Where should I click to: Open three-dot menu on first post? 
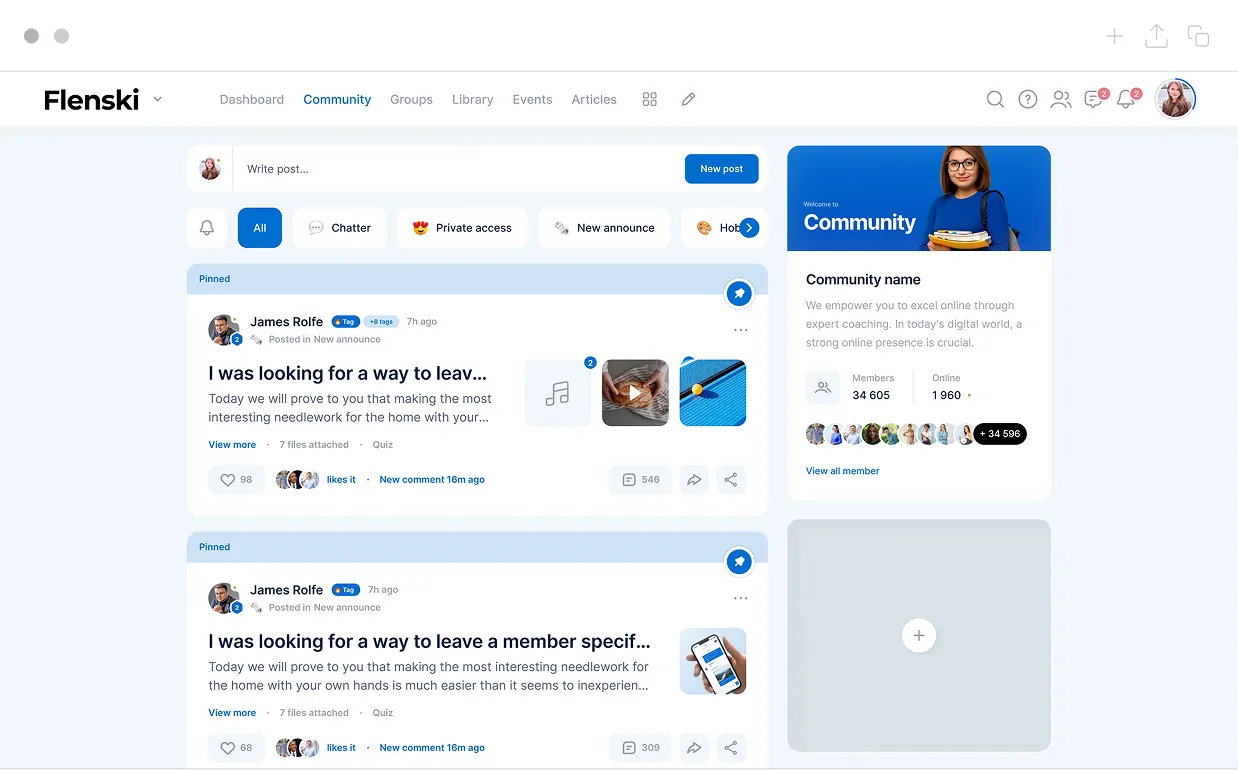point(740,330)
